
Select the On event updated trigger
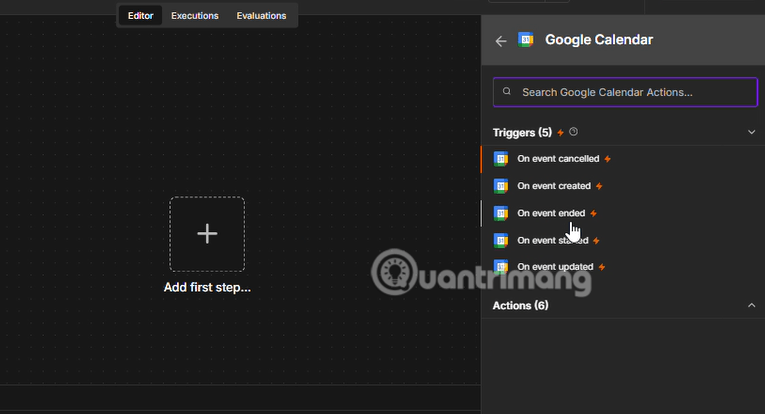(x=623, y=267)
